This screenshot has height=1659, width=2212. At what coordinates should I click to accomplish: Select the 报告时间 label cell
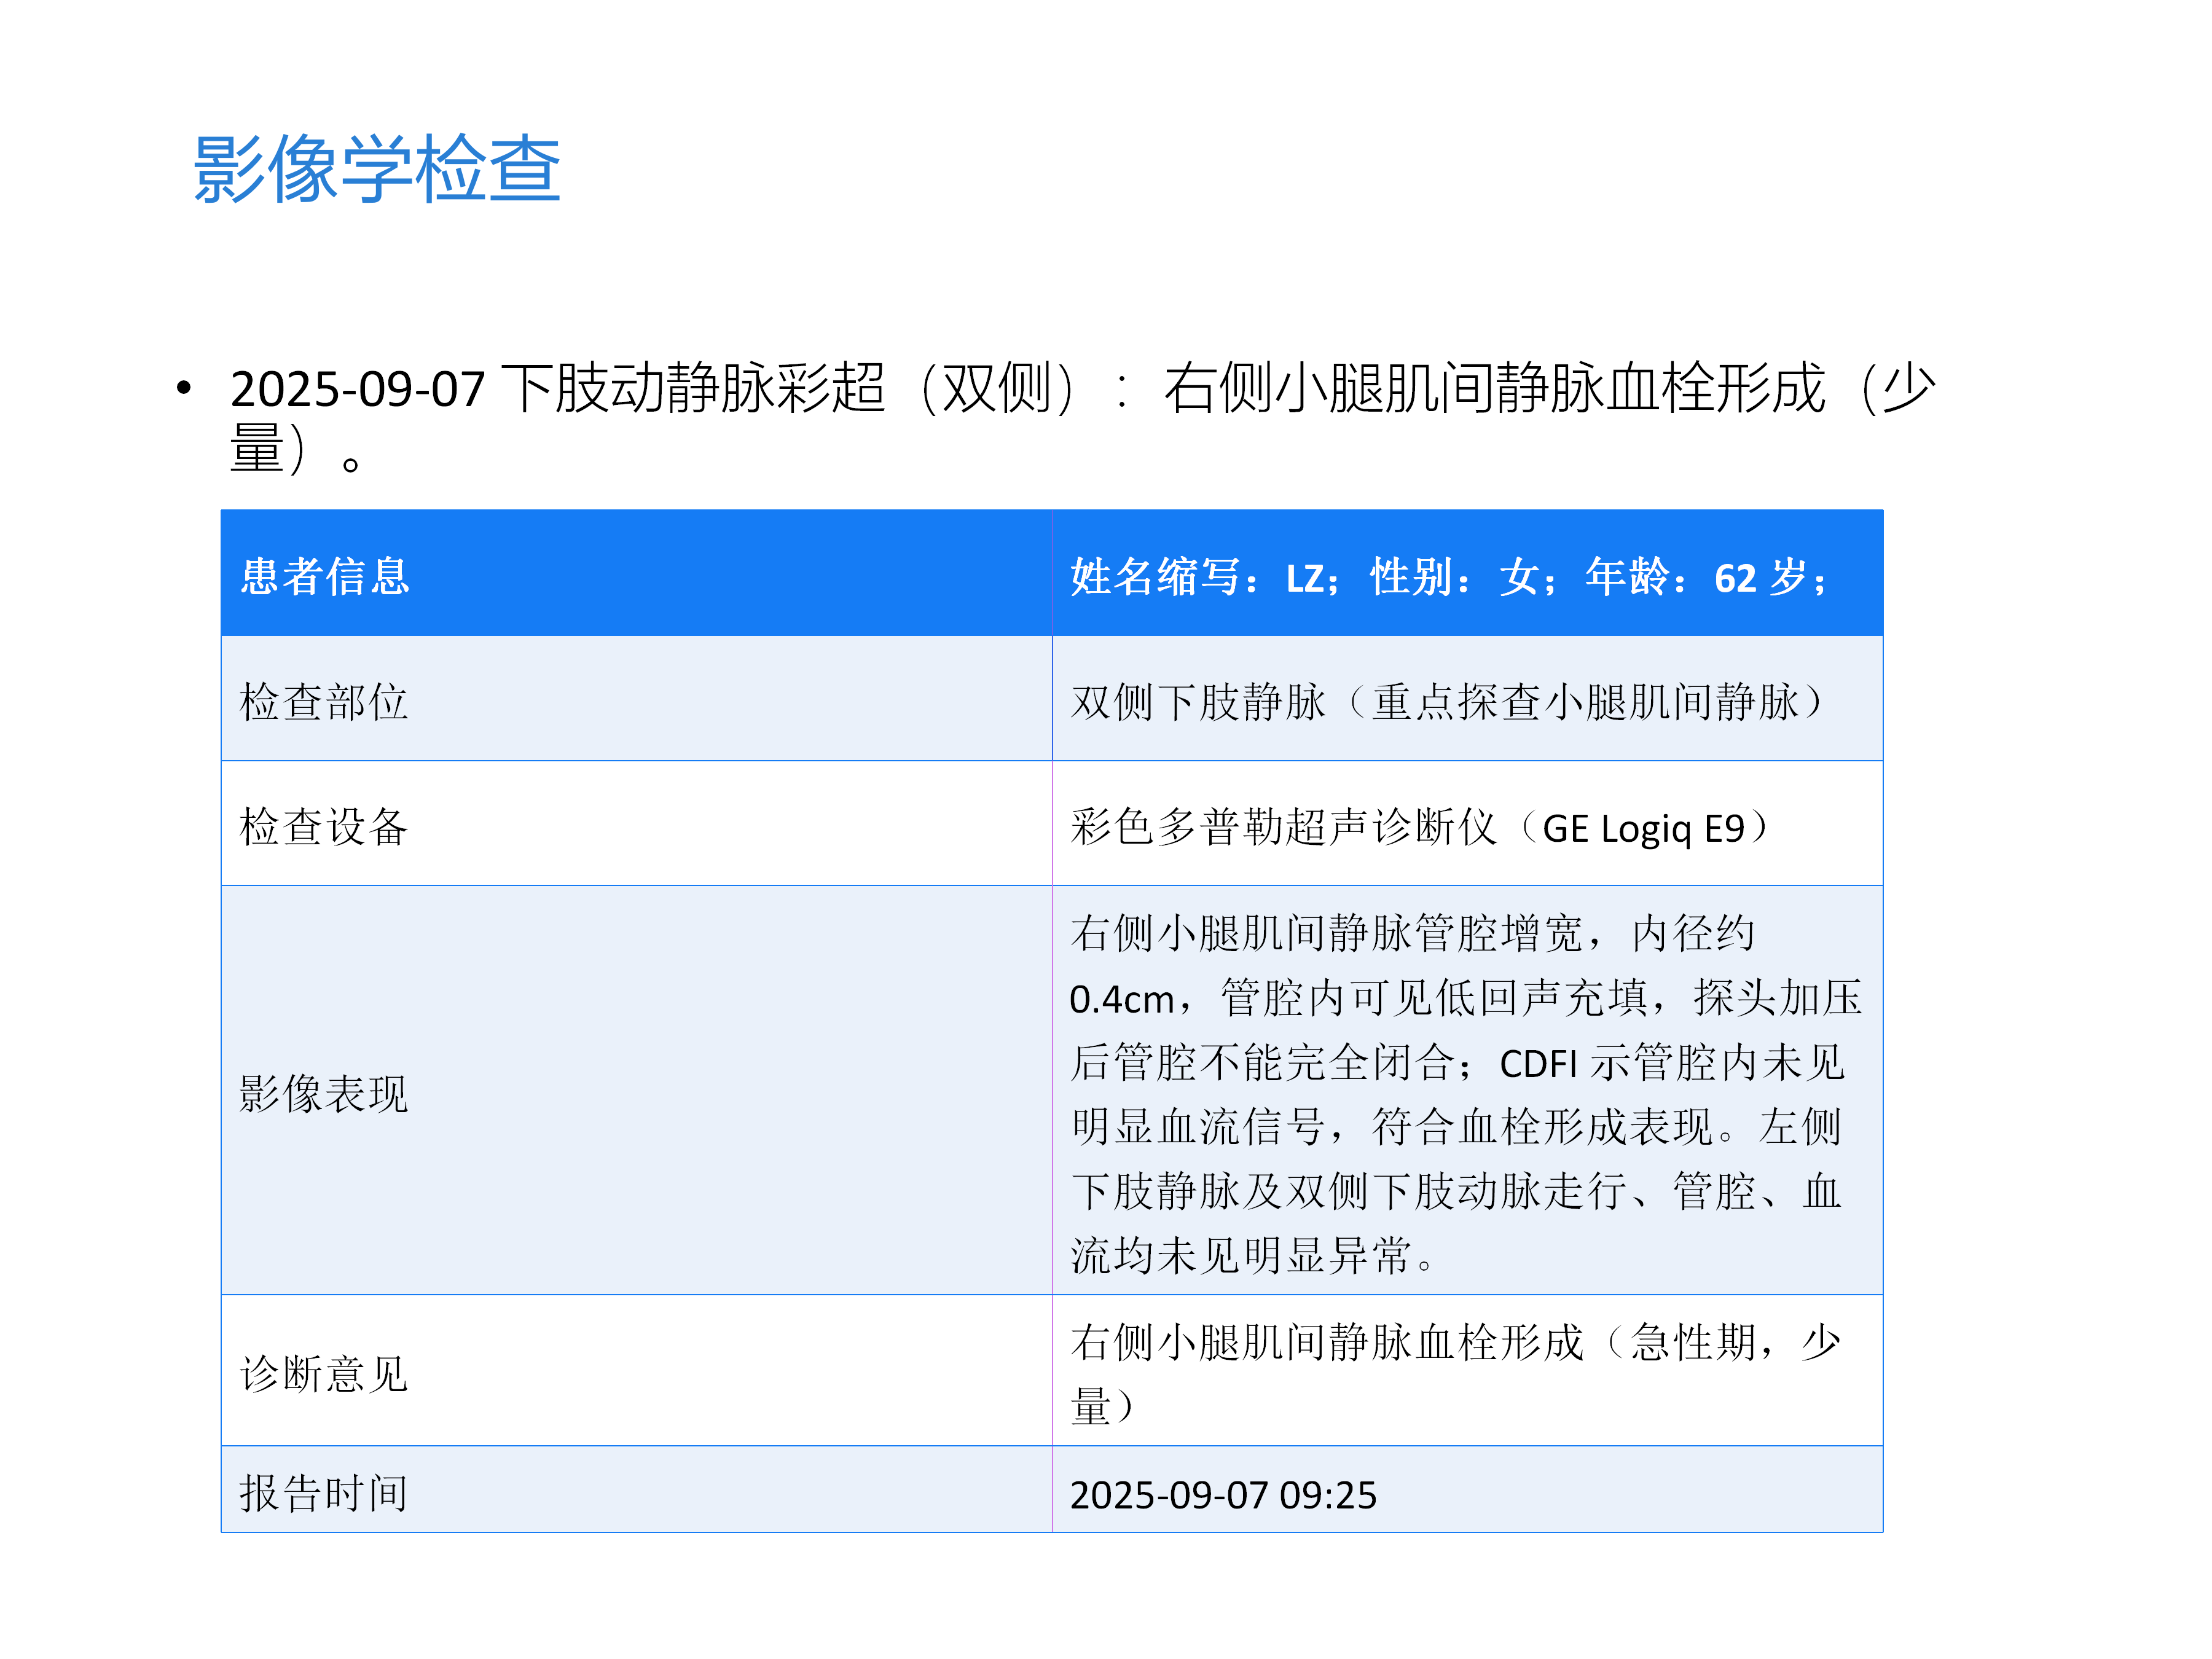click(x=324, y=1493)
